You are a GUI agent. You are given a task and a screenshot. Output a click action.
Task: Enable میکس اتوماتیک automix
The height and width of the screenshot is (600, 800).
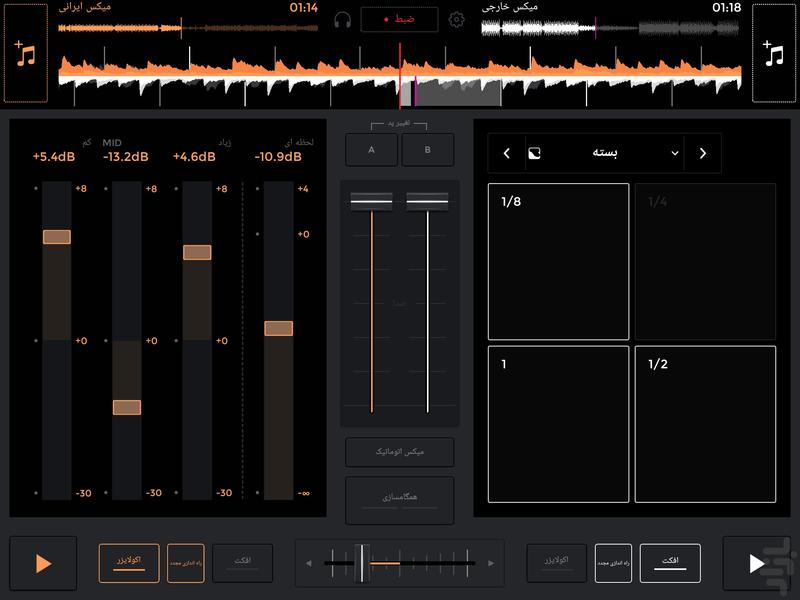(399, 452)
